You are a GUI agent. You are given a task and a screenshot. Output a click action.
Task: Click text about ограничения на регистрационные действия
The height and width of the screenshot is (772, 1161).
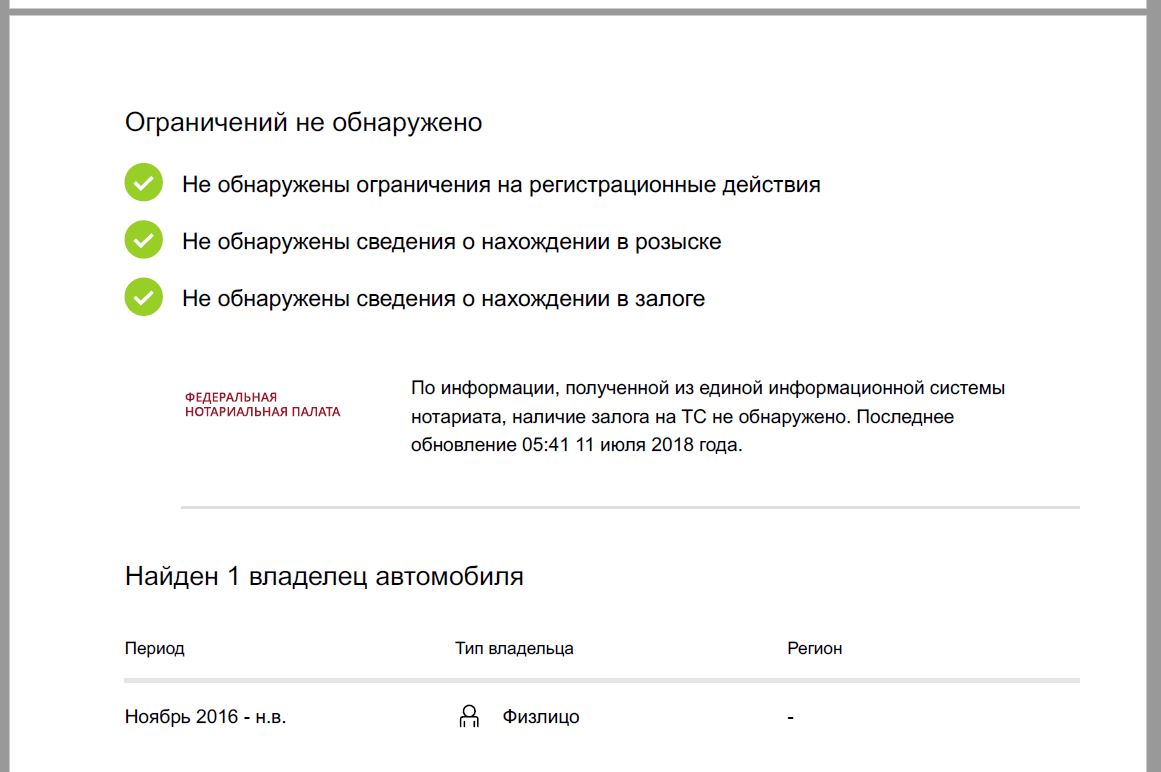pyautogui.click(x=501, y=185)
